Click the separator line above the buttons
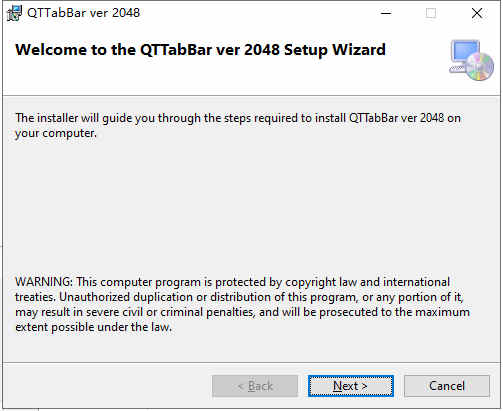 [x=251, y=362]
